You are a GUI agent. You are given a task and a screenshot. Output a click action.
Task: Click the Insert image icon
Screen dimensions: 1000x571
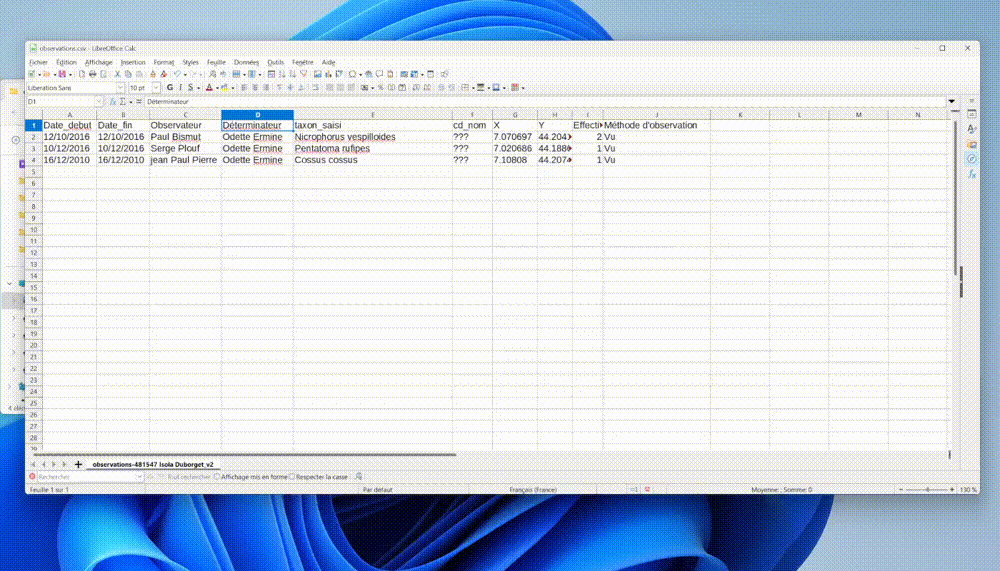[318, 74]
